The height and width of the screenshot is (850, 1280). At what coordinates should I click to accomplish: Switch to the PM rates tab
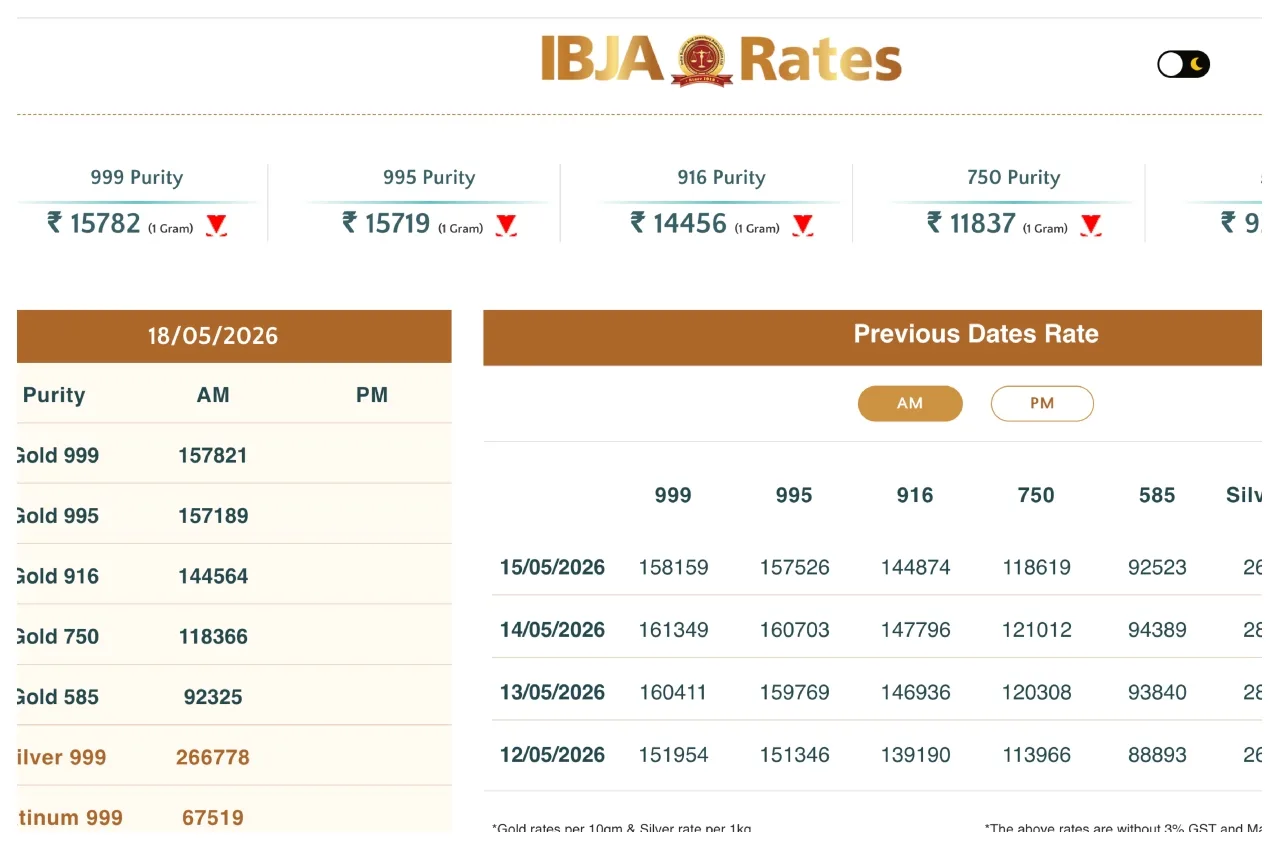click(1042, 404)
